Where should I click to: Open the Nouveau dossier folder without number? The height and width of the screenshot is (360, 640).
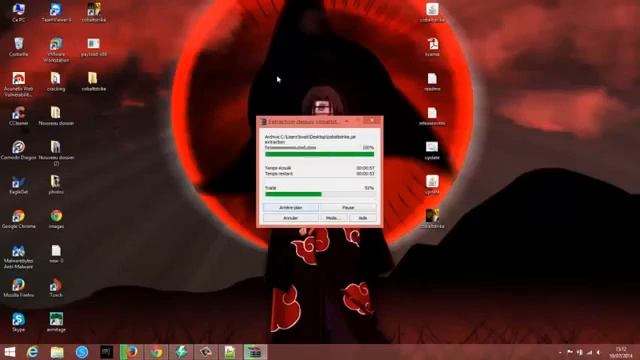56,116
